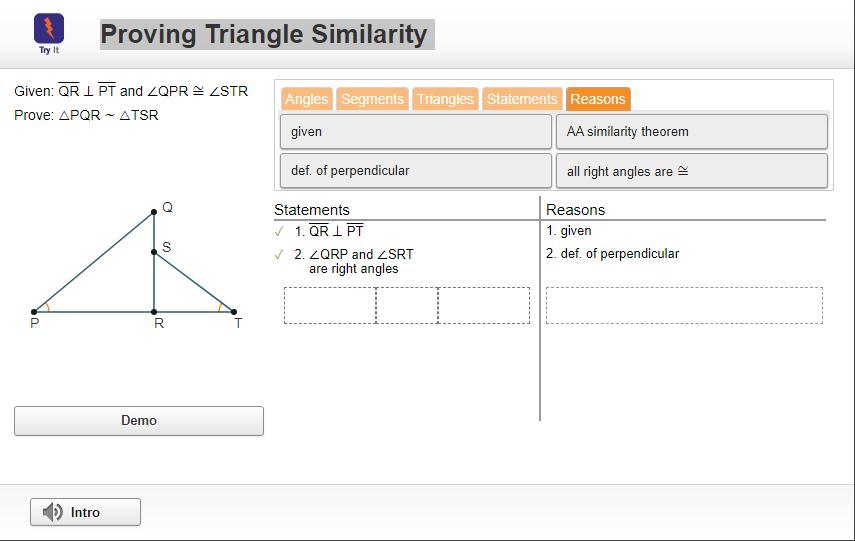The height and width of the screenshot is (541, 855).
Task: Switch to the Statements tab
Action: pos(522,99)
